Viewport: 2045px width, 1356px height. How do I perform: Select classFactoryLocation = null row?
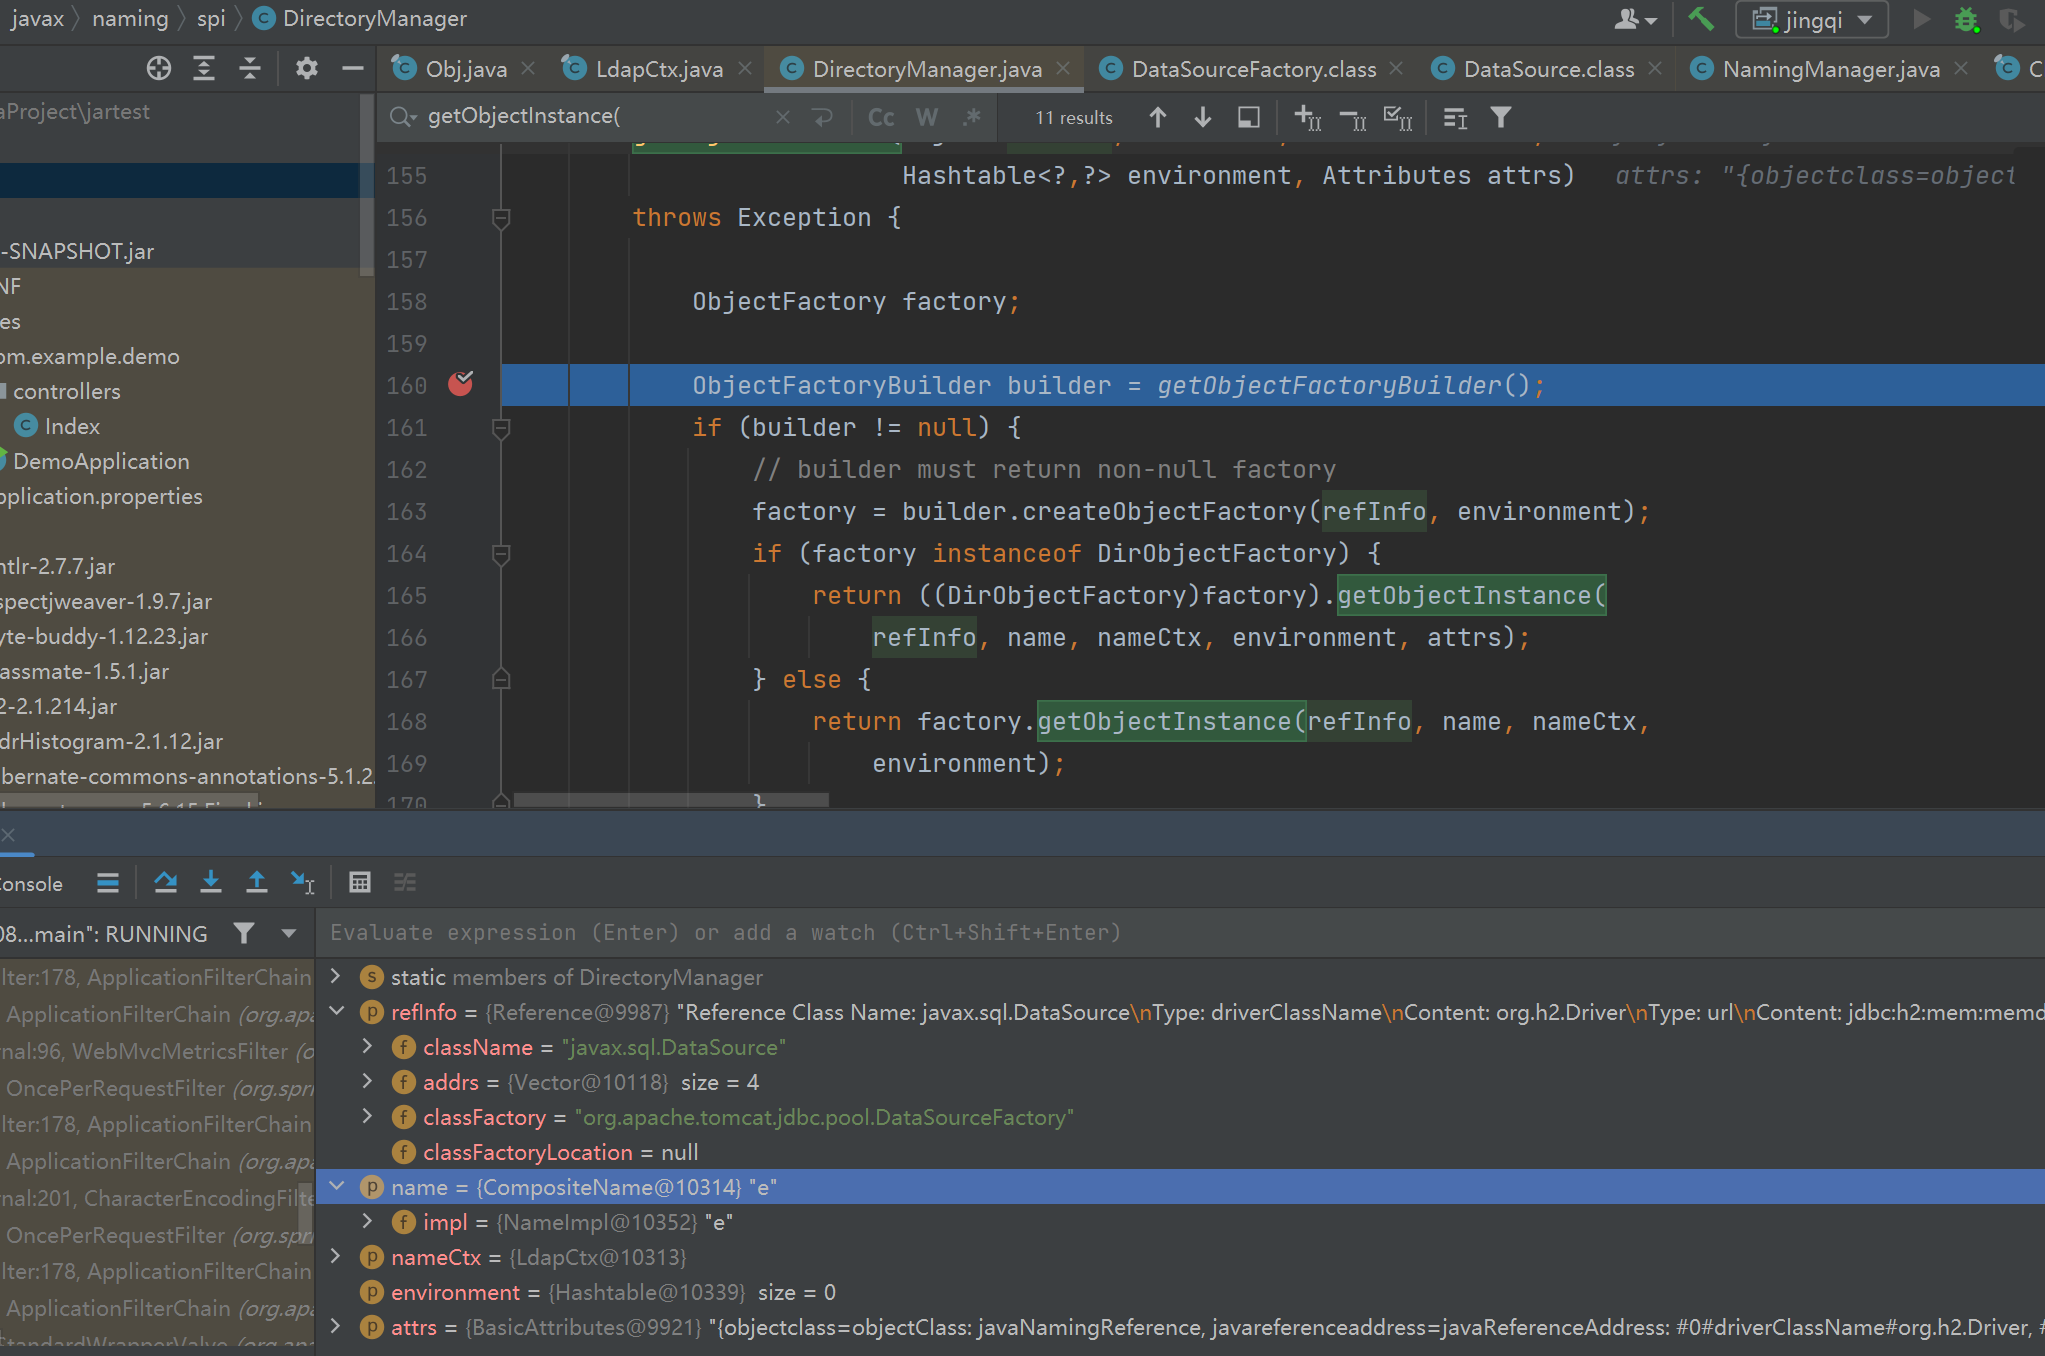click(1180, 1152)
